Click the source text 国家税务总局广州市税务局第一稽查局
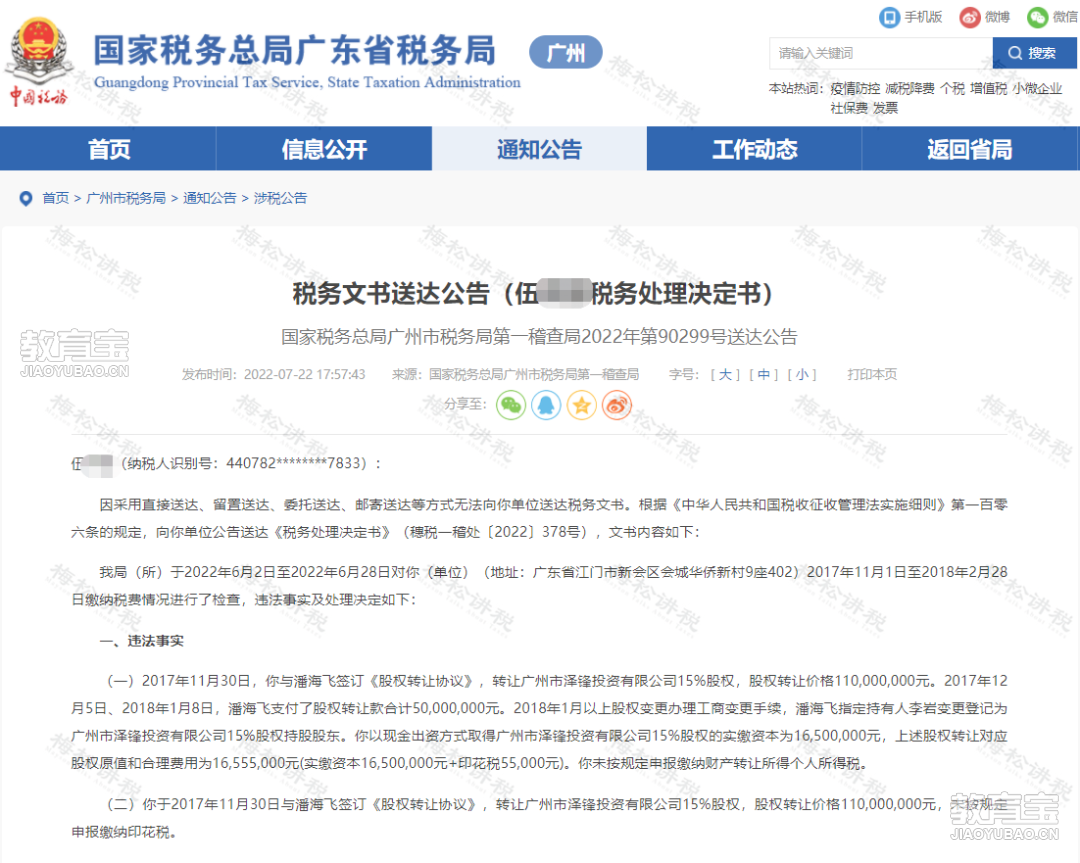The image size is (1080, 863). [x=534, y=375]
